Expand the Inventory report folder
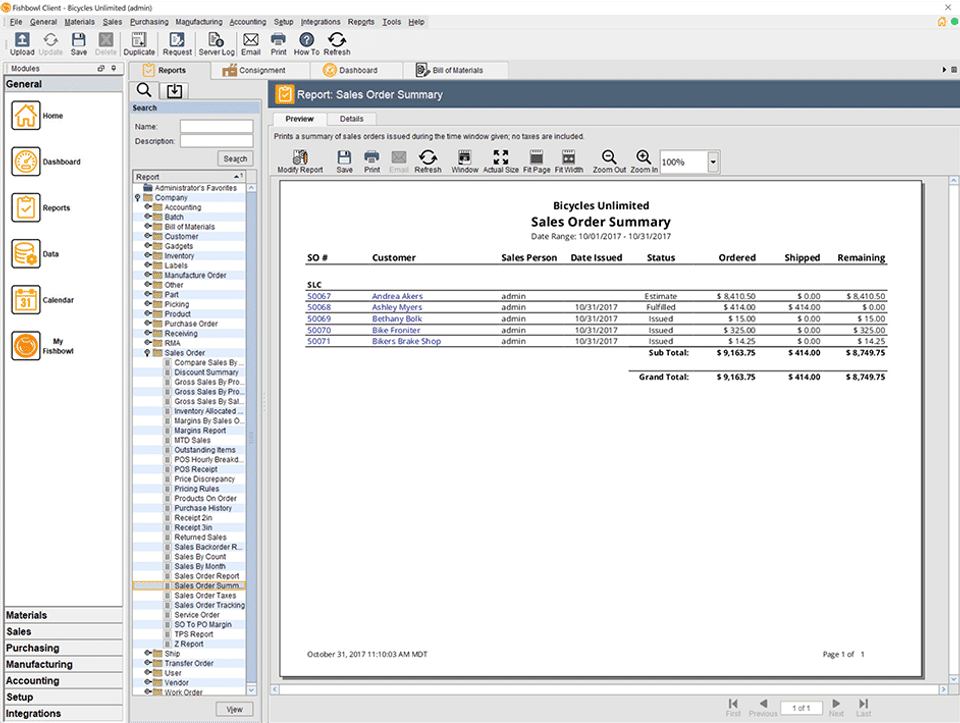The height and width of the screenshot is (723, 960). [x=148, y=255]
